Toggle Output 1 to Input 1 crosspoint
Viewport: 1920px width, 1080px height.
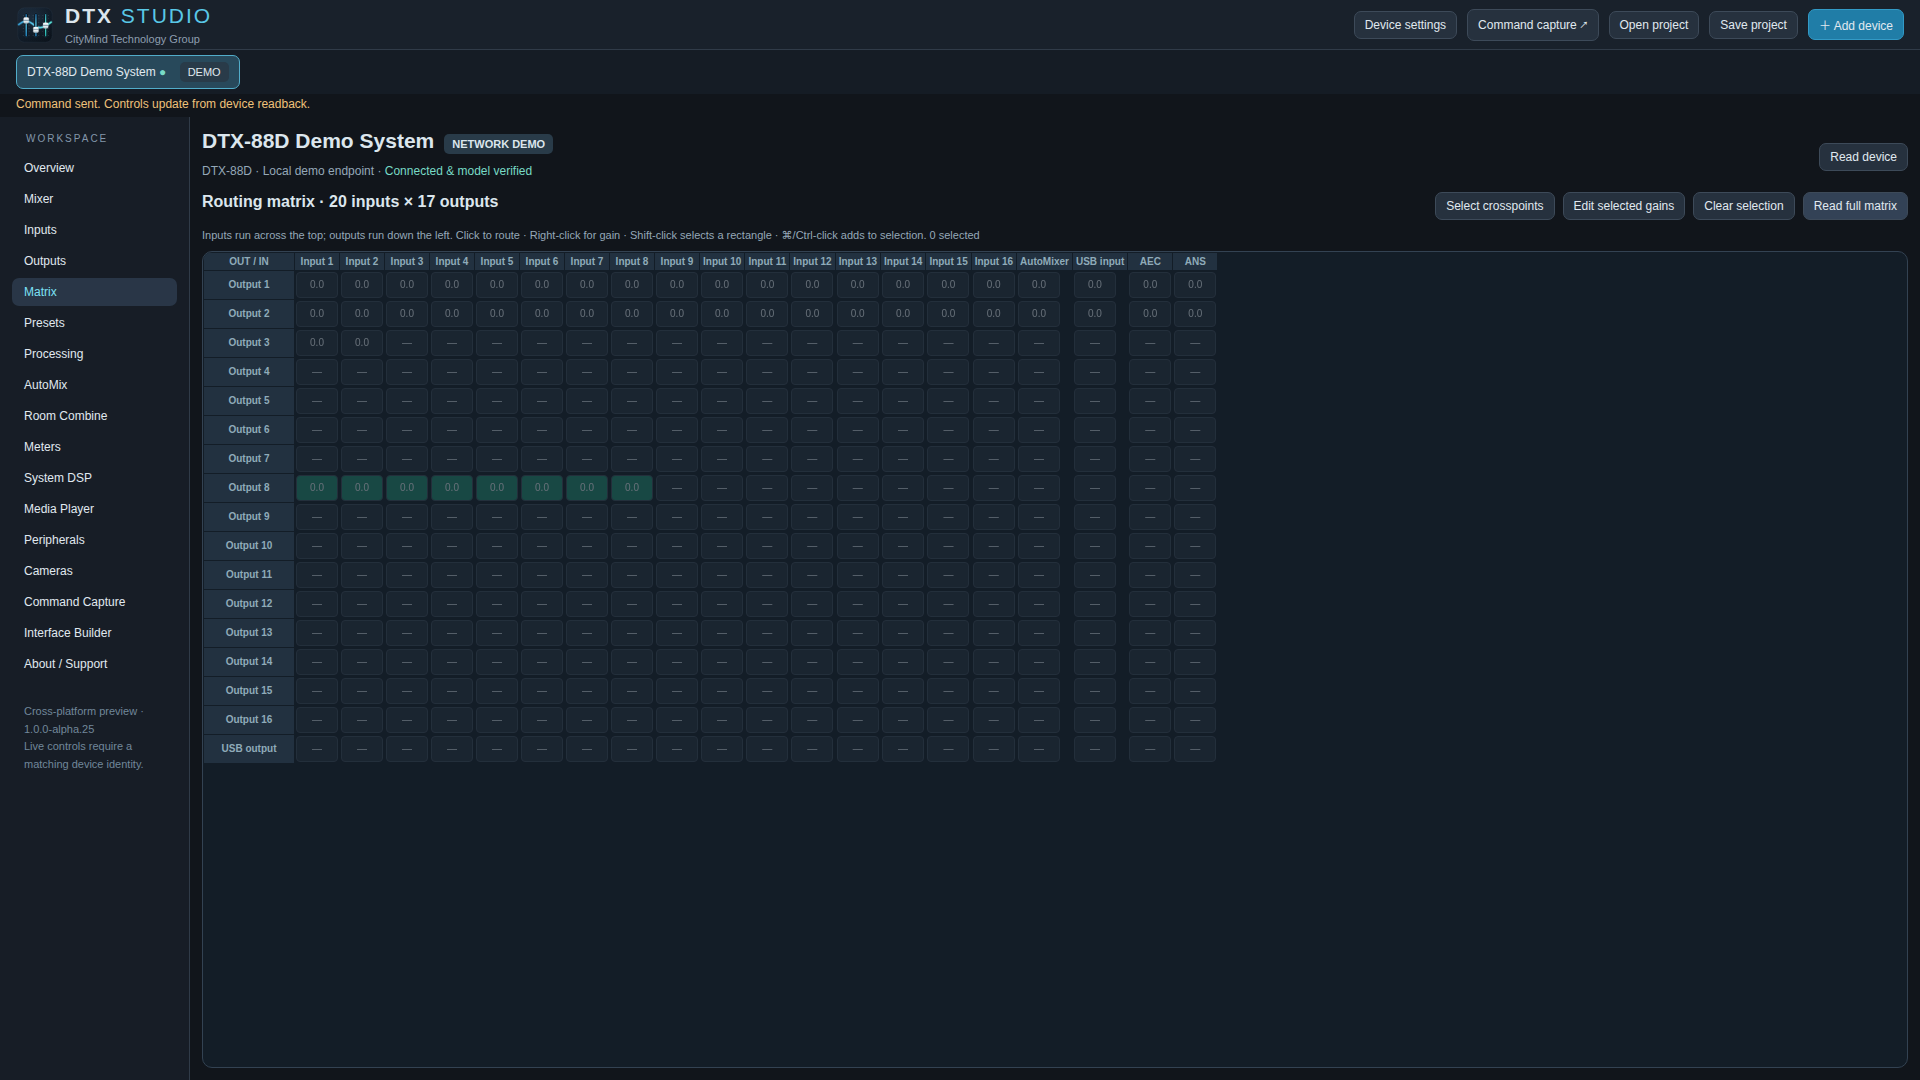[x=317, y=285]
